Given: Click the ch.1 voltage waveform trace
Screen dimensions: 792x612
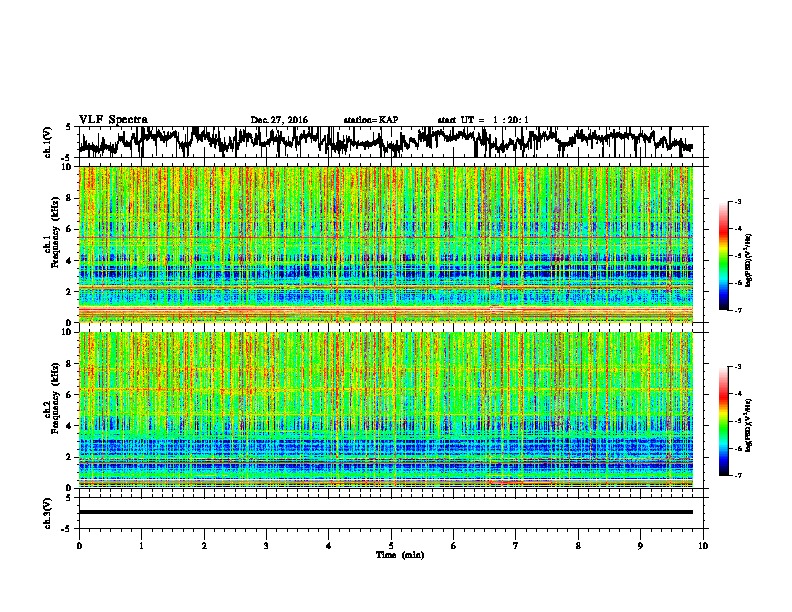Looking at the screenshot, I should pyautogui.click(x=385, y=141).
